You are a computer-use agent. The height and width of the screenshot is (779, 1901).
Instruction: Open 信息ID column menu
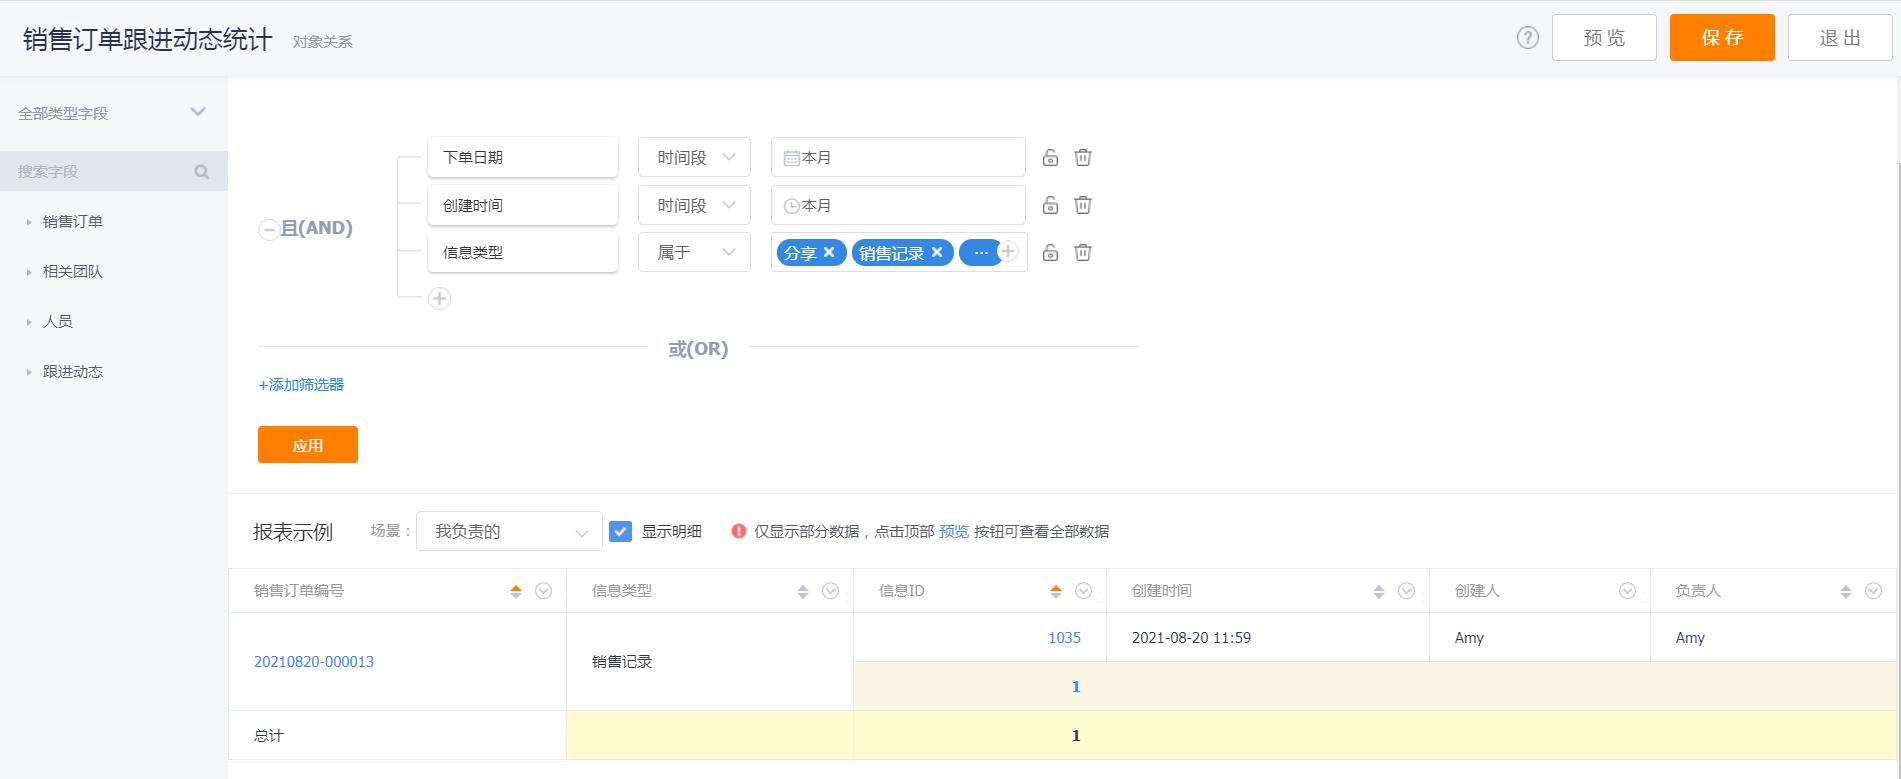coord(1083,591)
